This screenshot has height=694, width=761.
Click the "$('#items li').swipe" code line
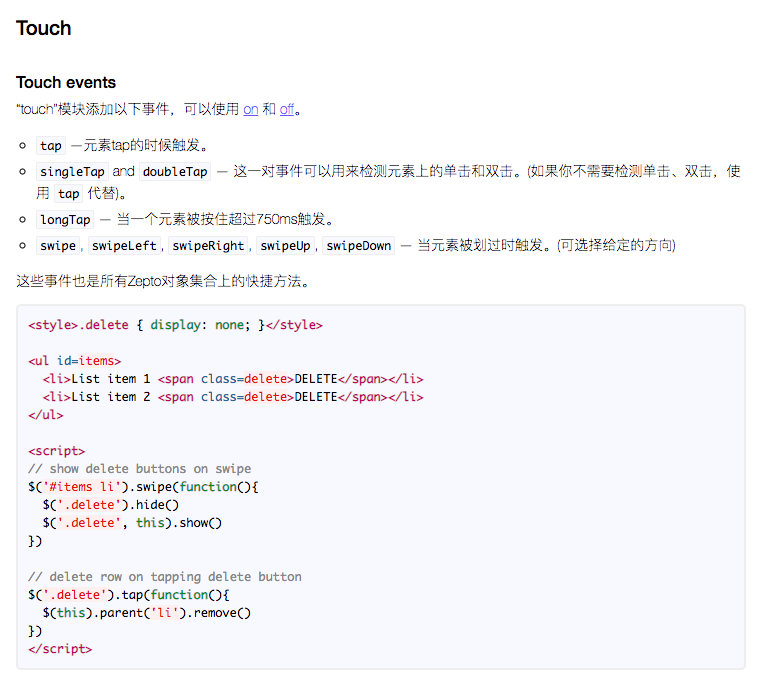(x=143, y=487)
